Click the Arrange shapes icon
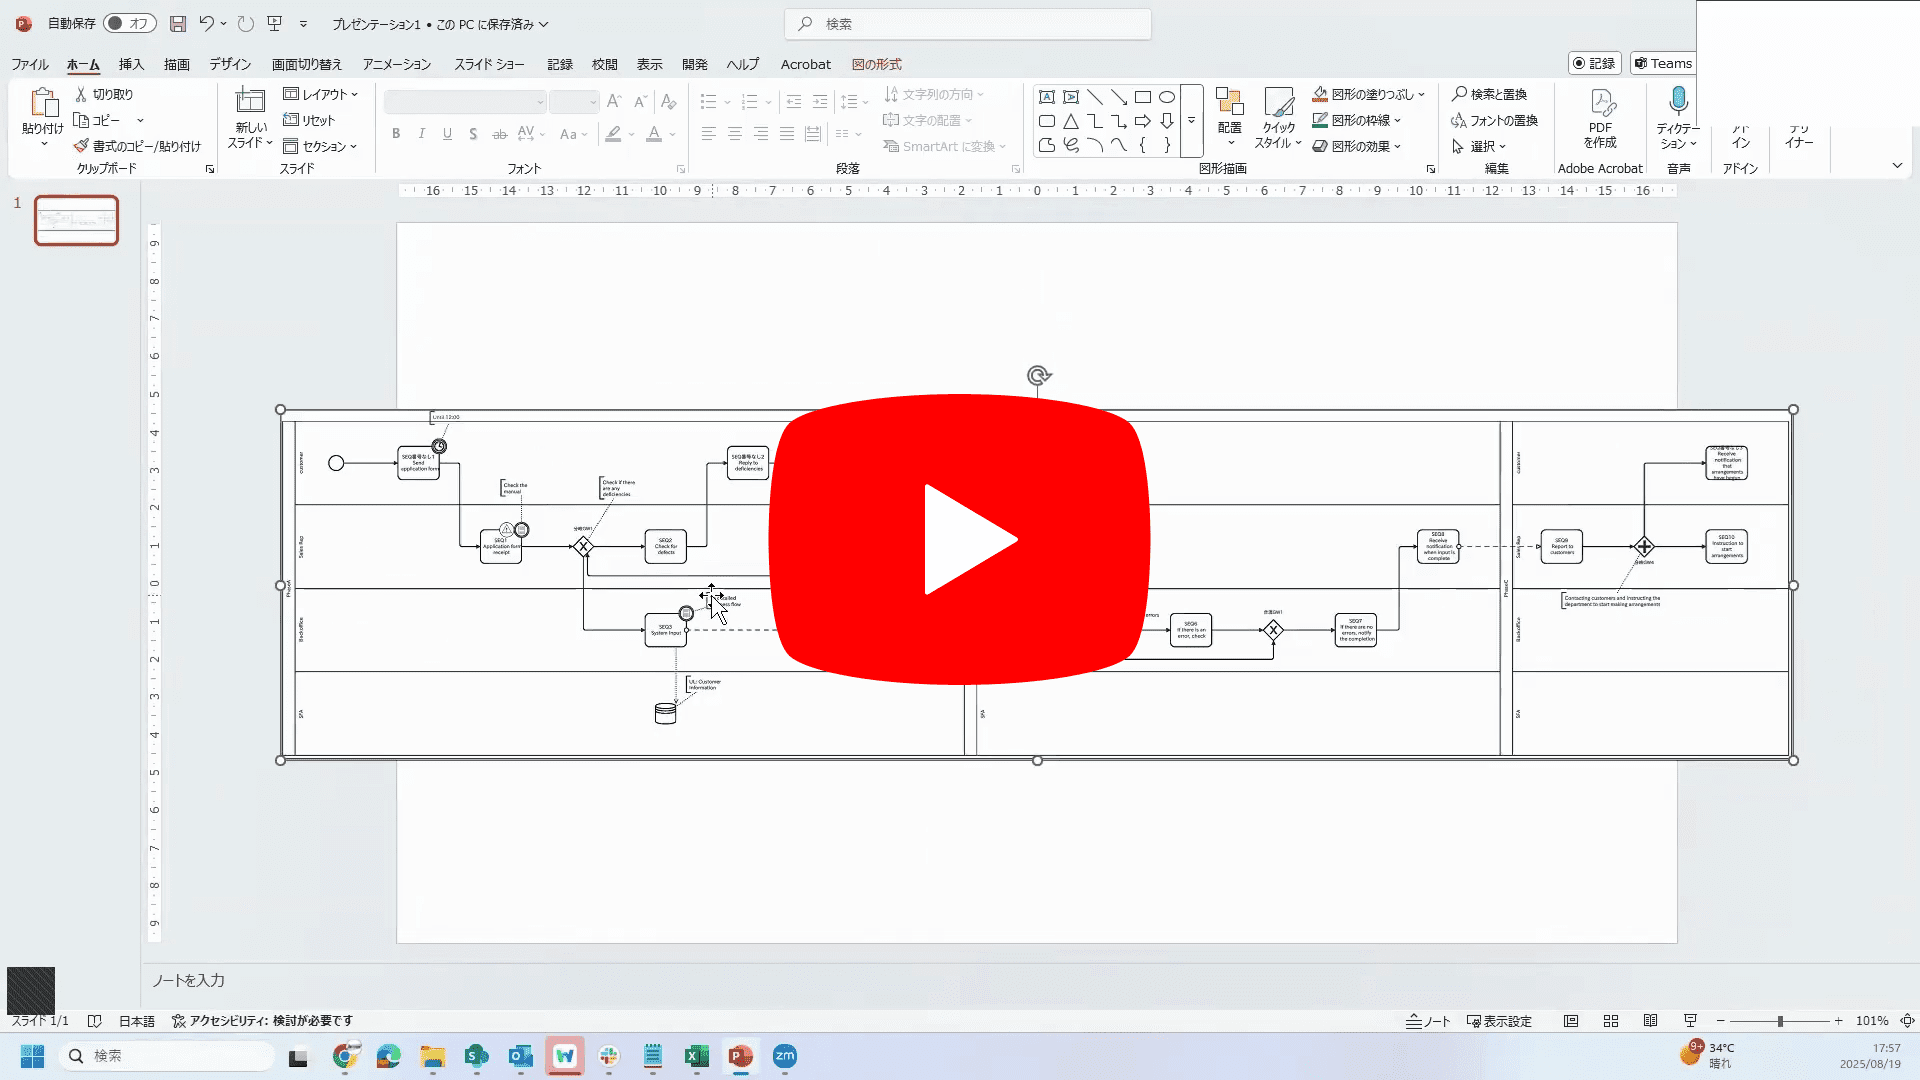 (x=1229, y=101)
